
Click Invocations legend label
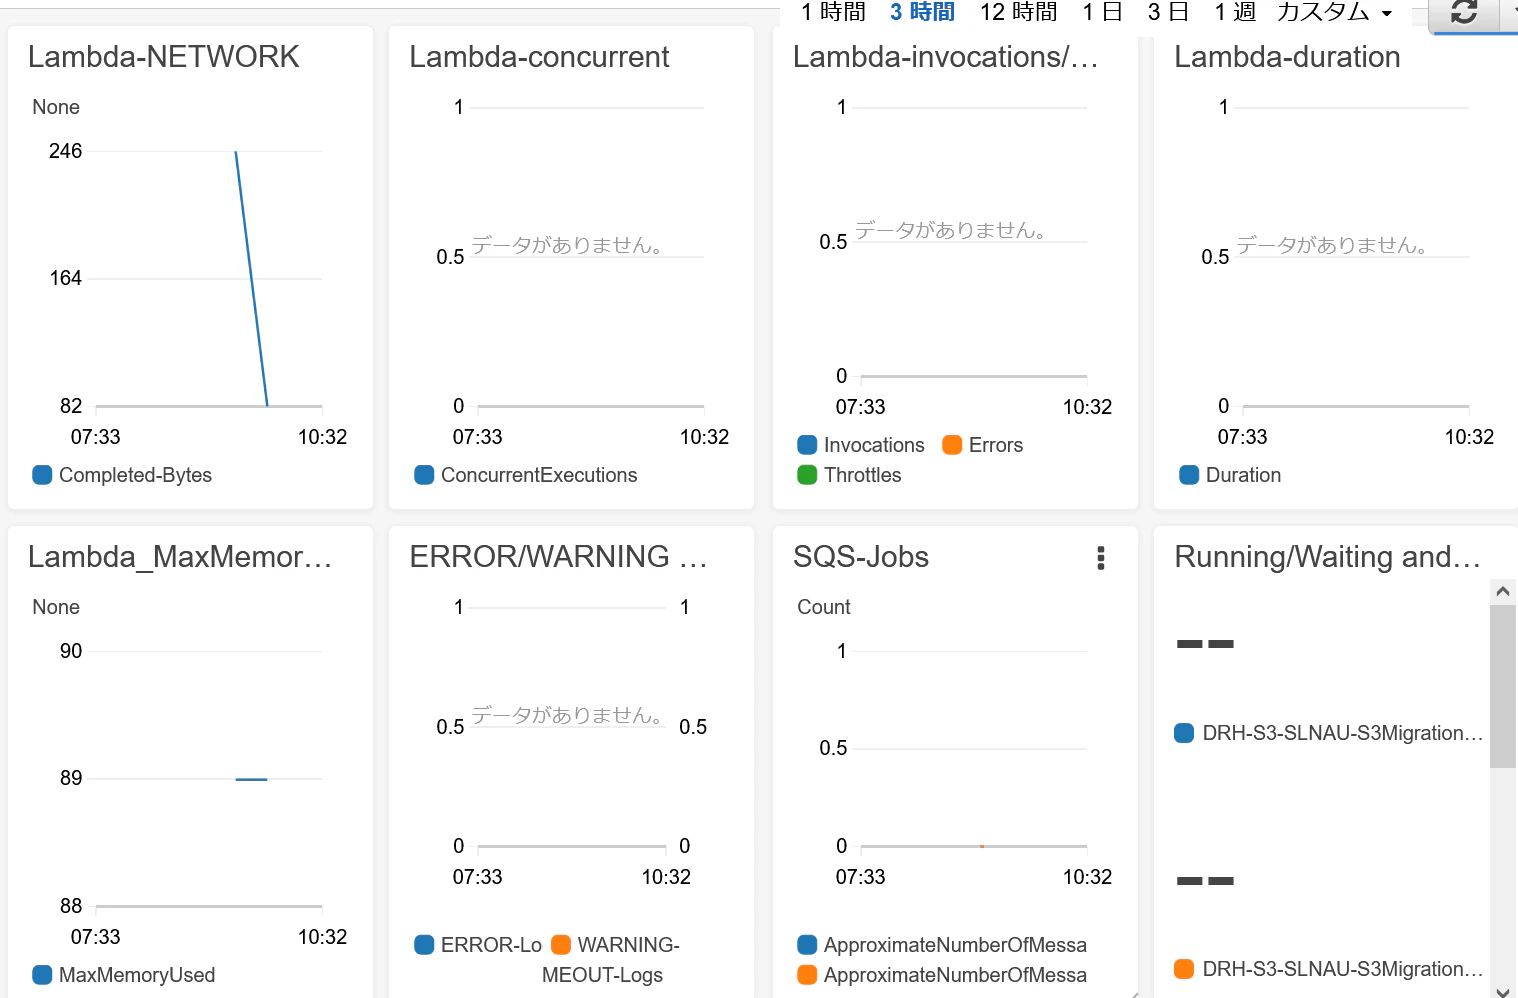874,445
